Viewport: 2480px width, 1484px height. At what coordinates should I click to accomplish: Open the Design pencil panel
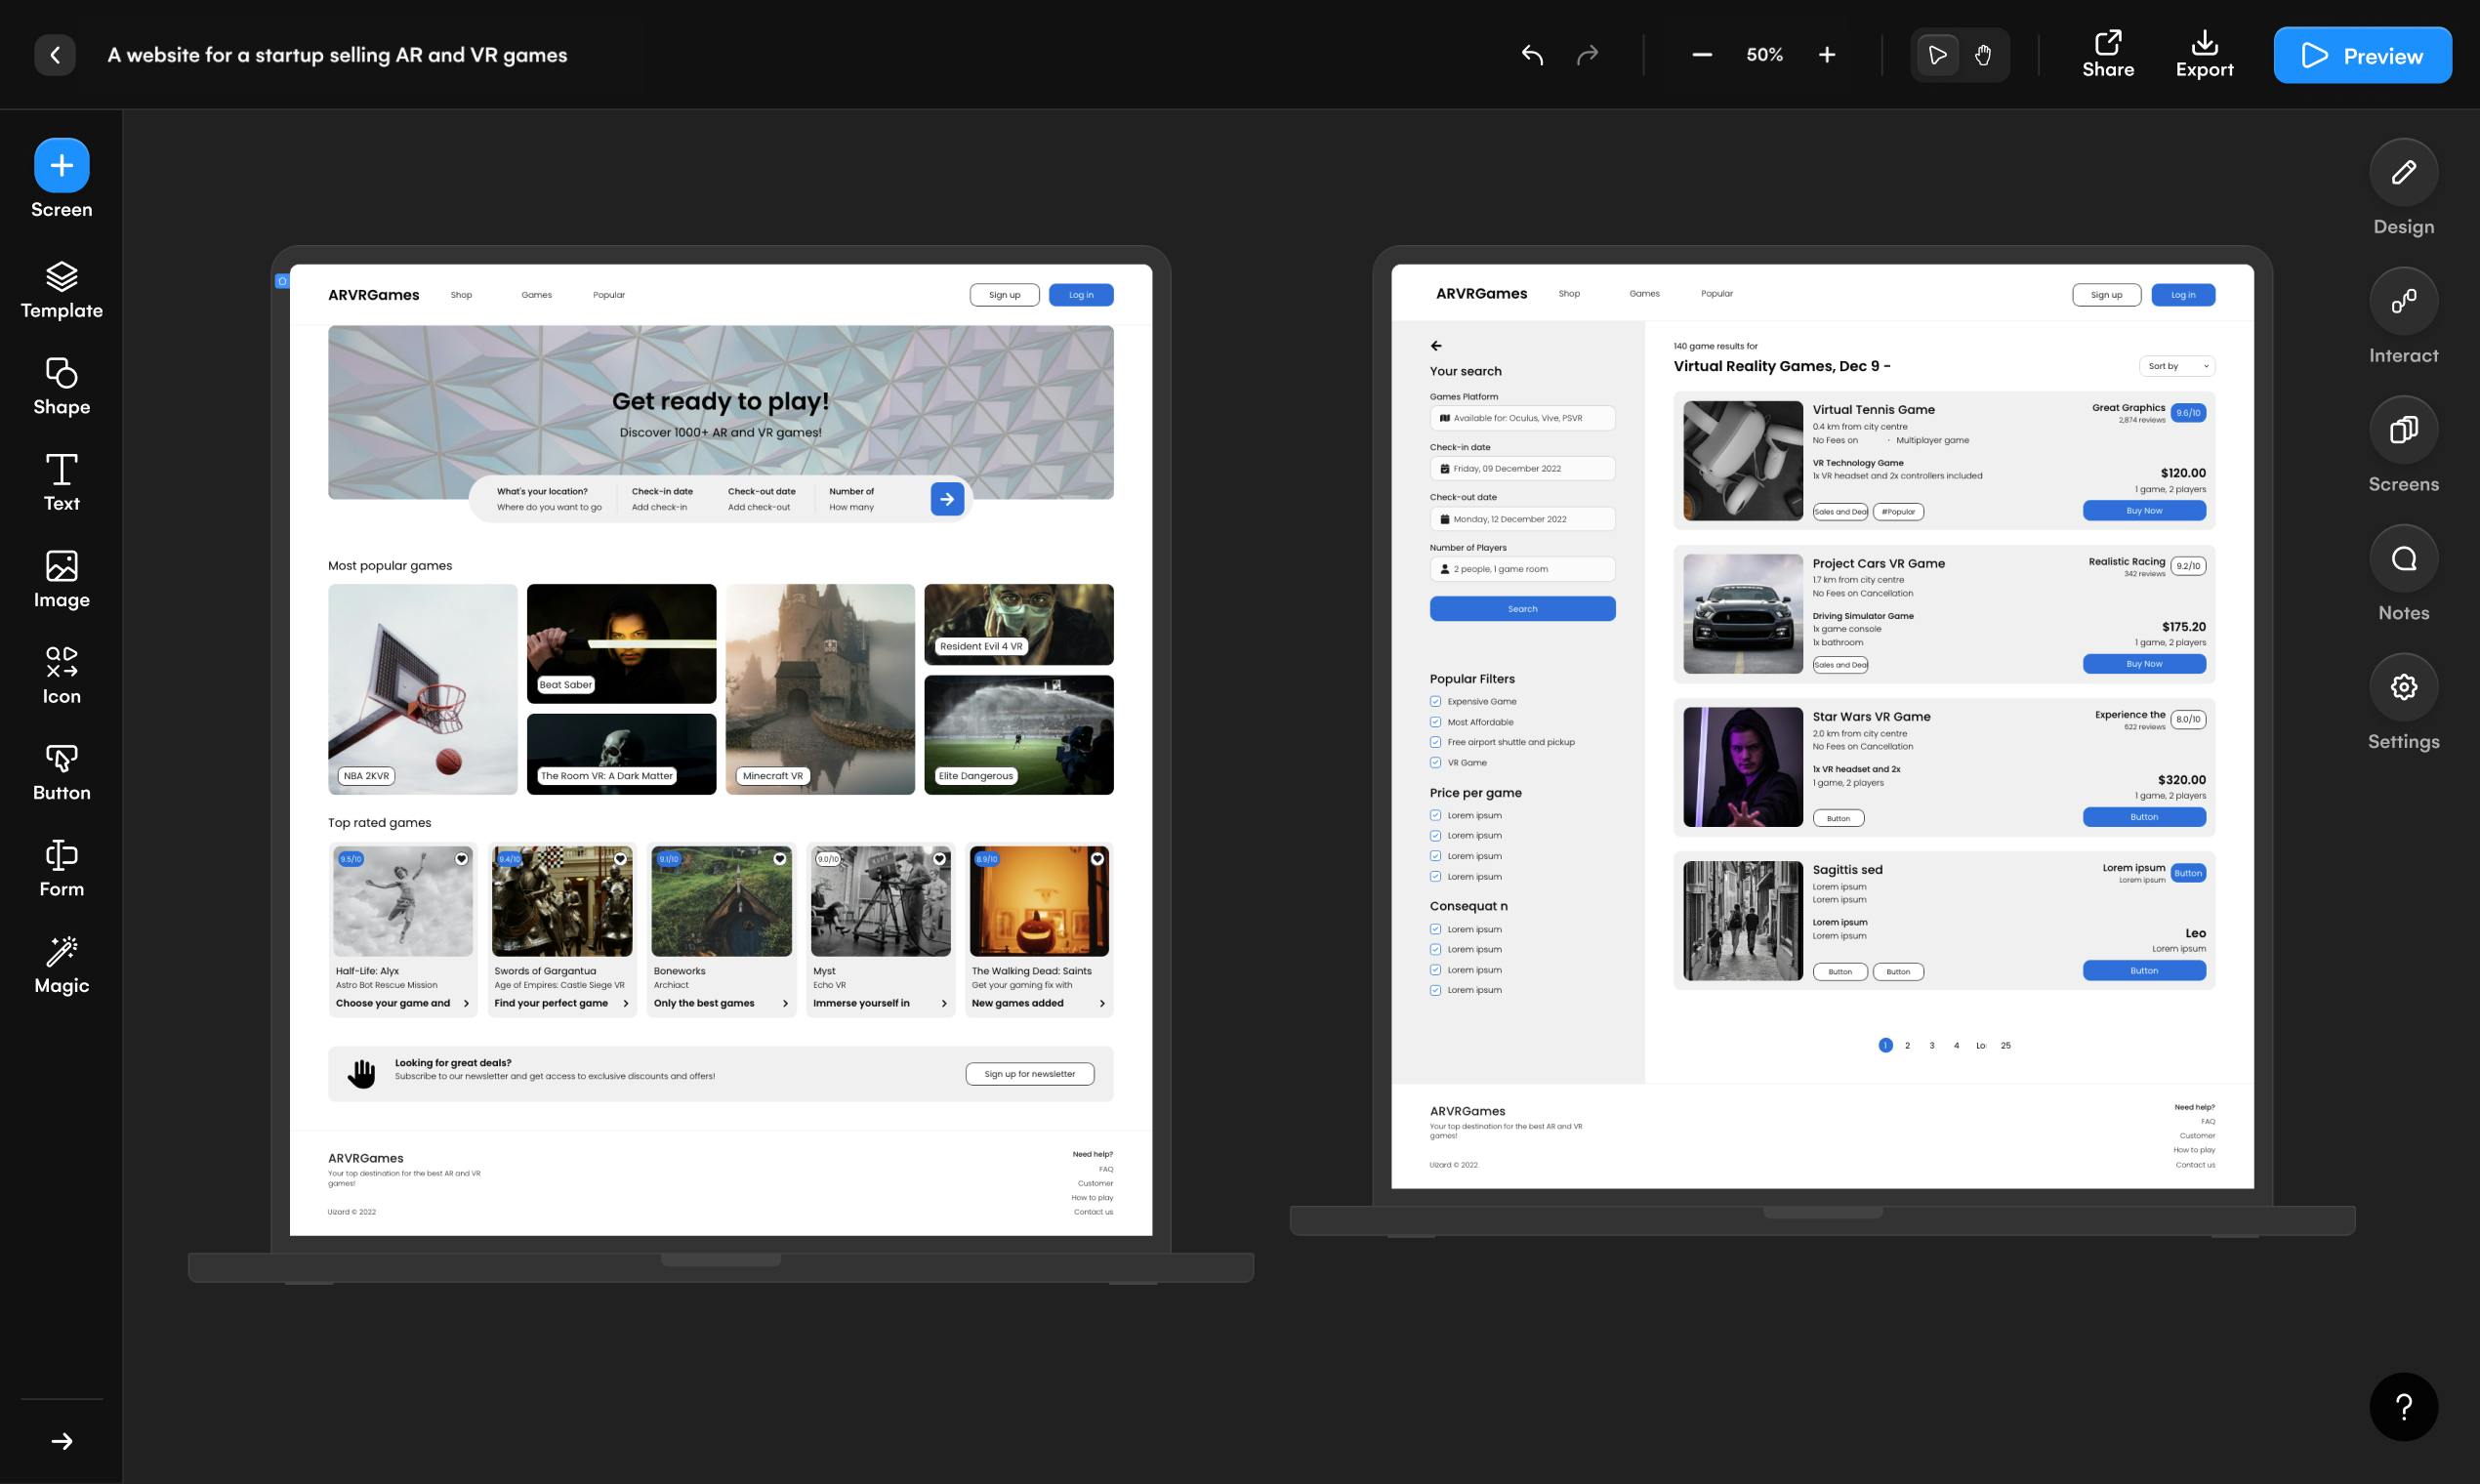click(x=2403, y=172)
